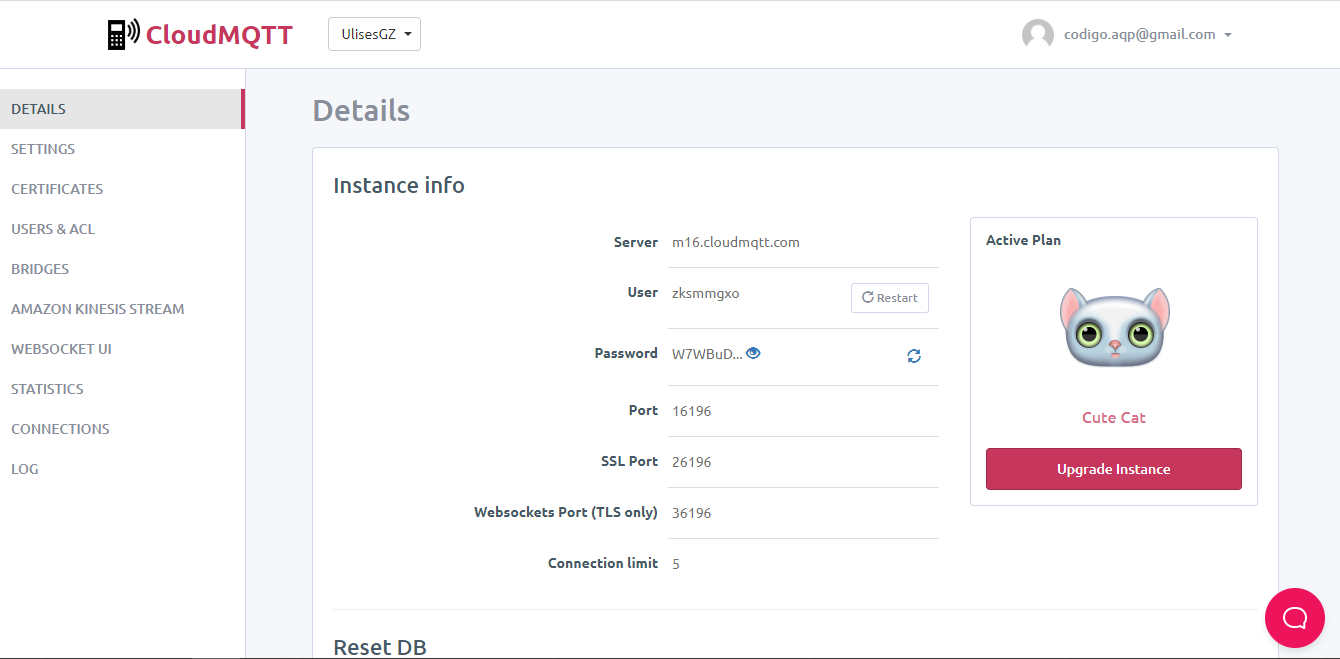Click the Details page heading
1340x659 pixels.
[x=361, y=110]
